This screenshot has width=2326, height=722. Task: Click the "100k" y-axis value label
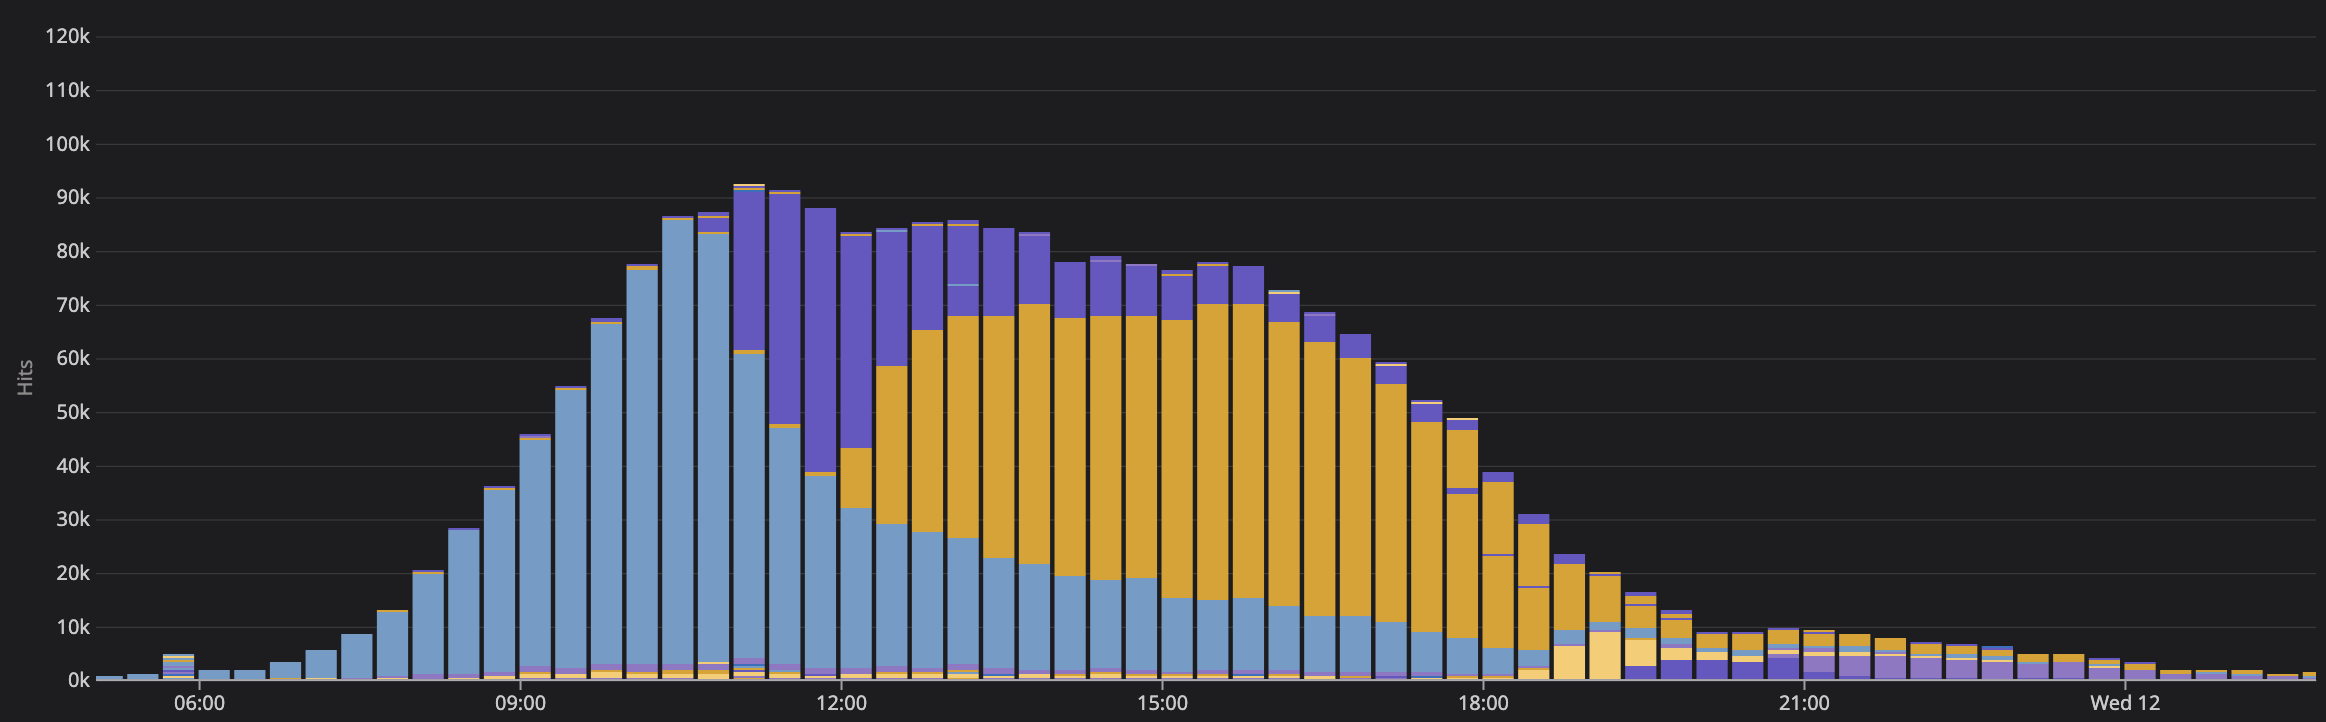click(x=67, y=144)
